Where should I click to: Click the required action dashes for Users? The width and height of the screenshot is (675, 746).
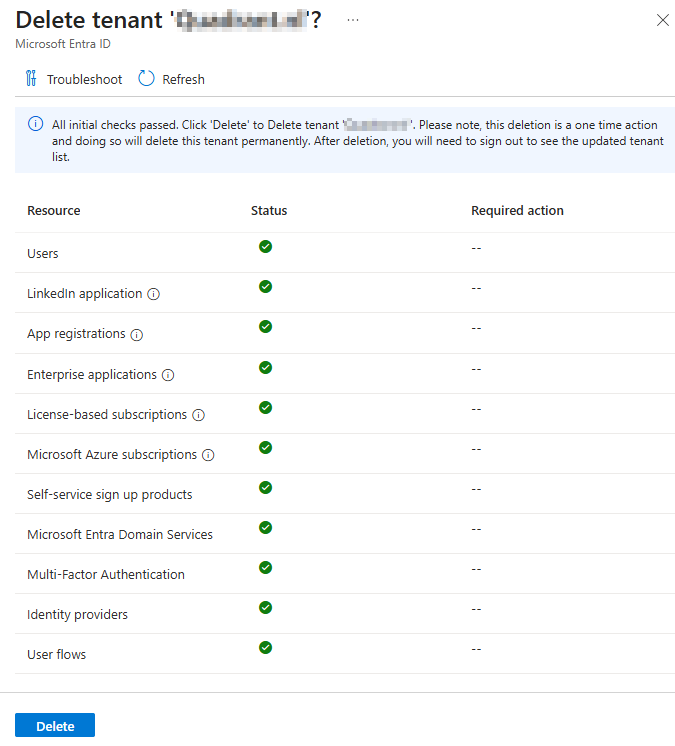476,248
